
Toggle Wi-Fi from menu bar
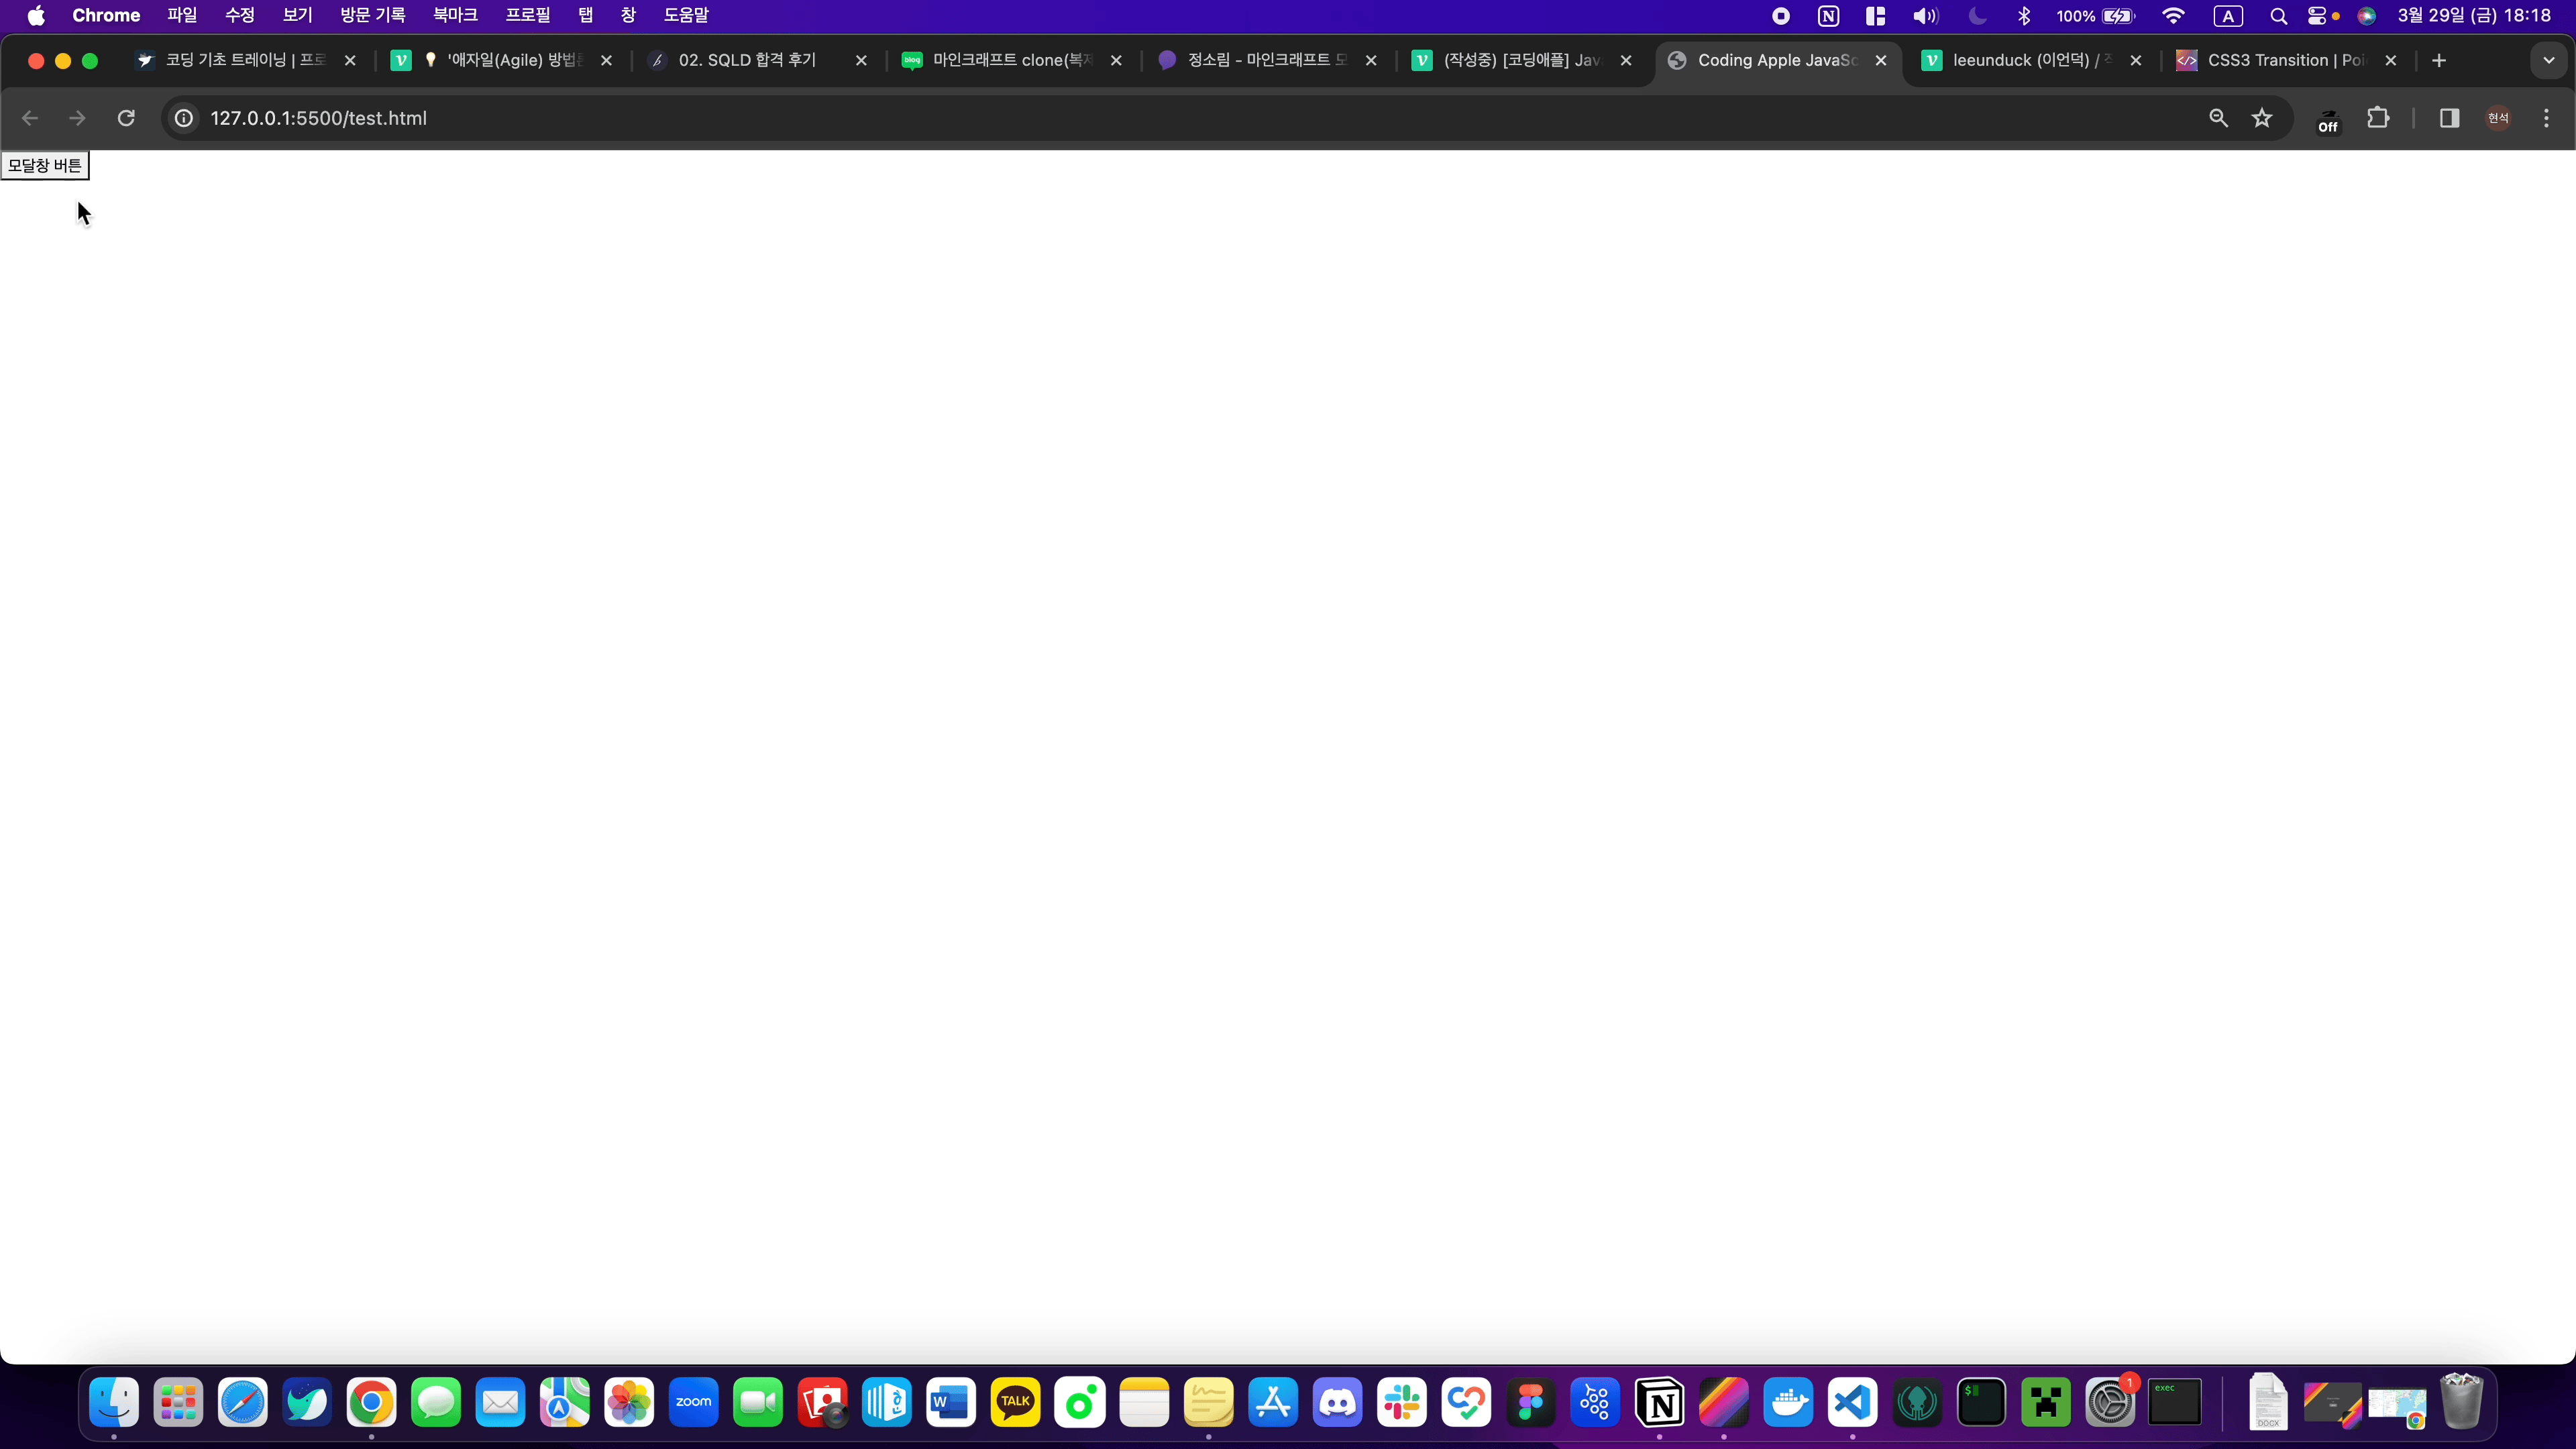point(2173,16)
